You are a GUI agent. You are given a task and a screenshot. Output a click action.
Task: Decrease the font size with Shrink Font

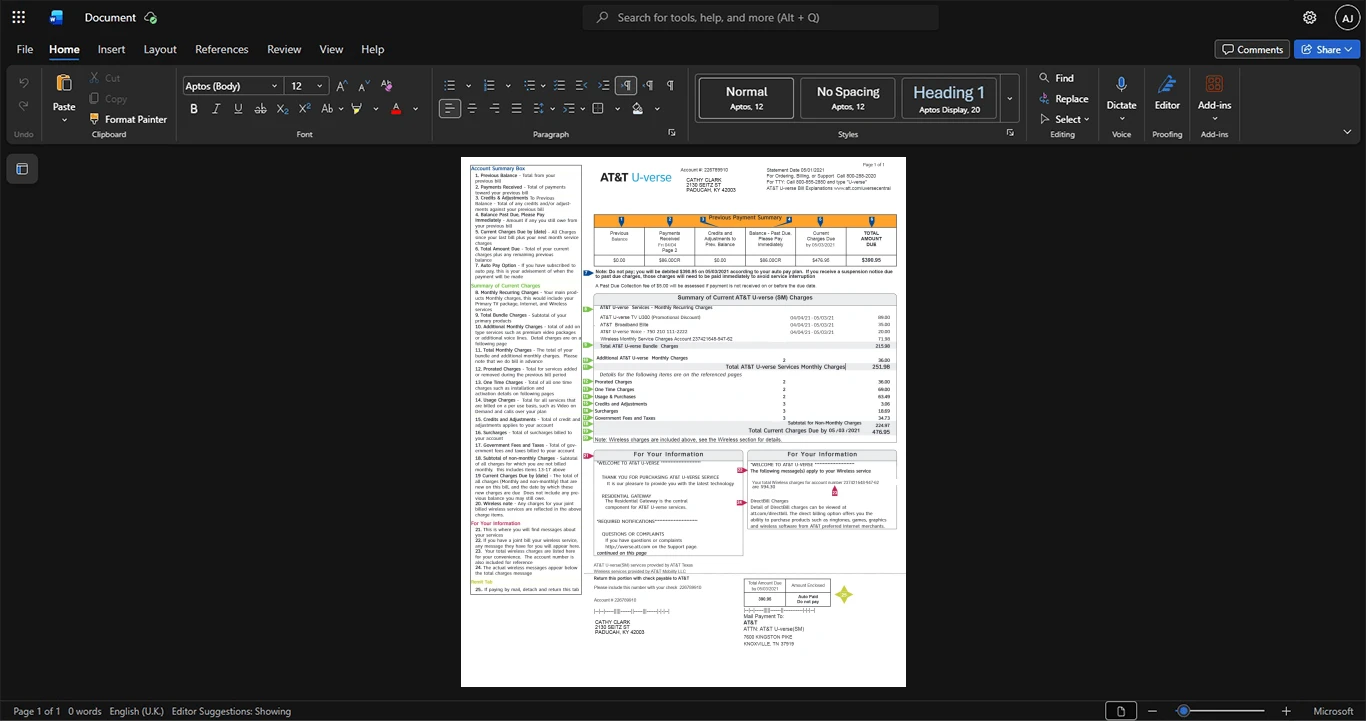[363, 86]
